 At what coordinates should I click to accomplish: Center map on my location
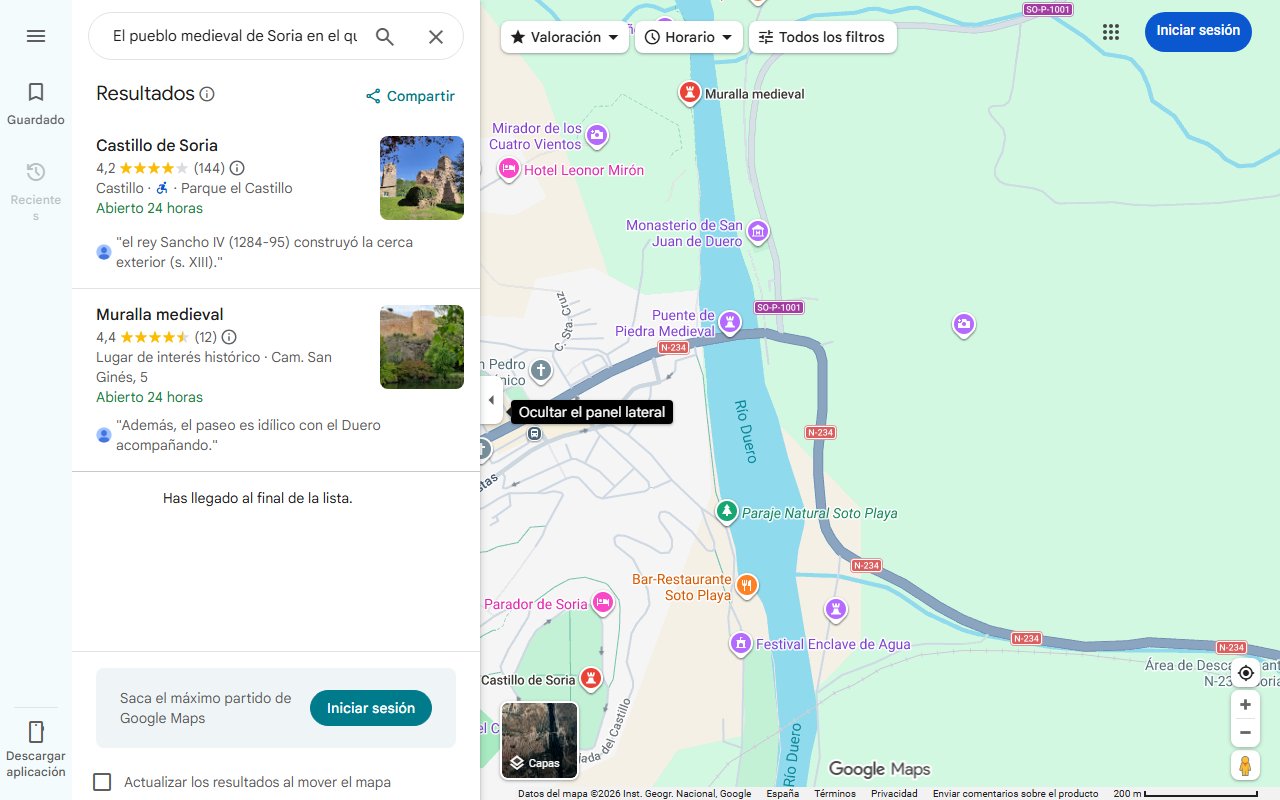point(1245,673)
